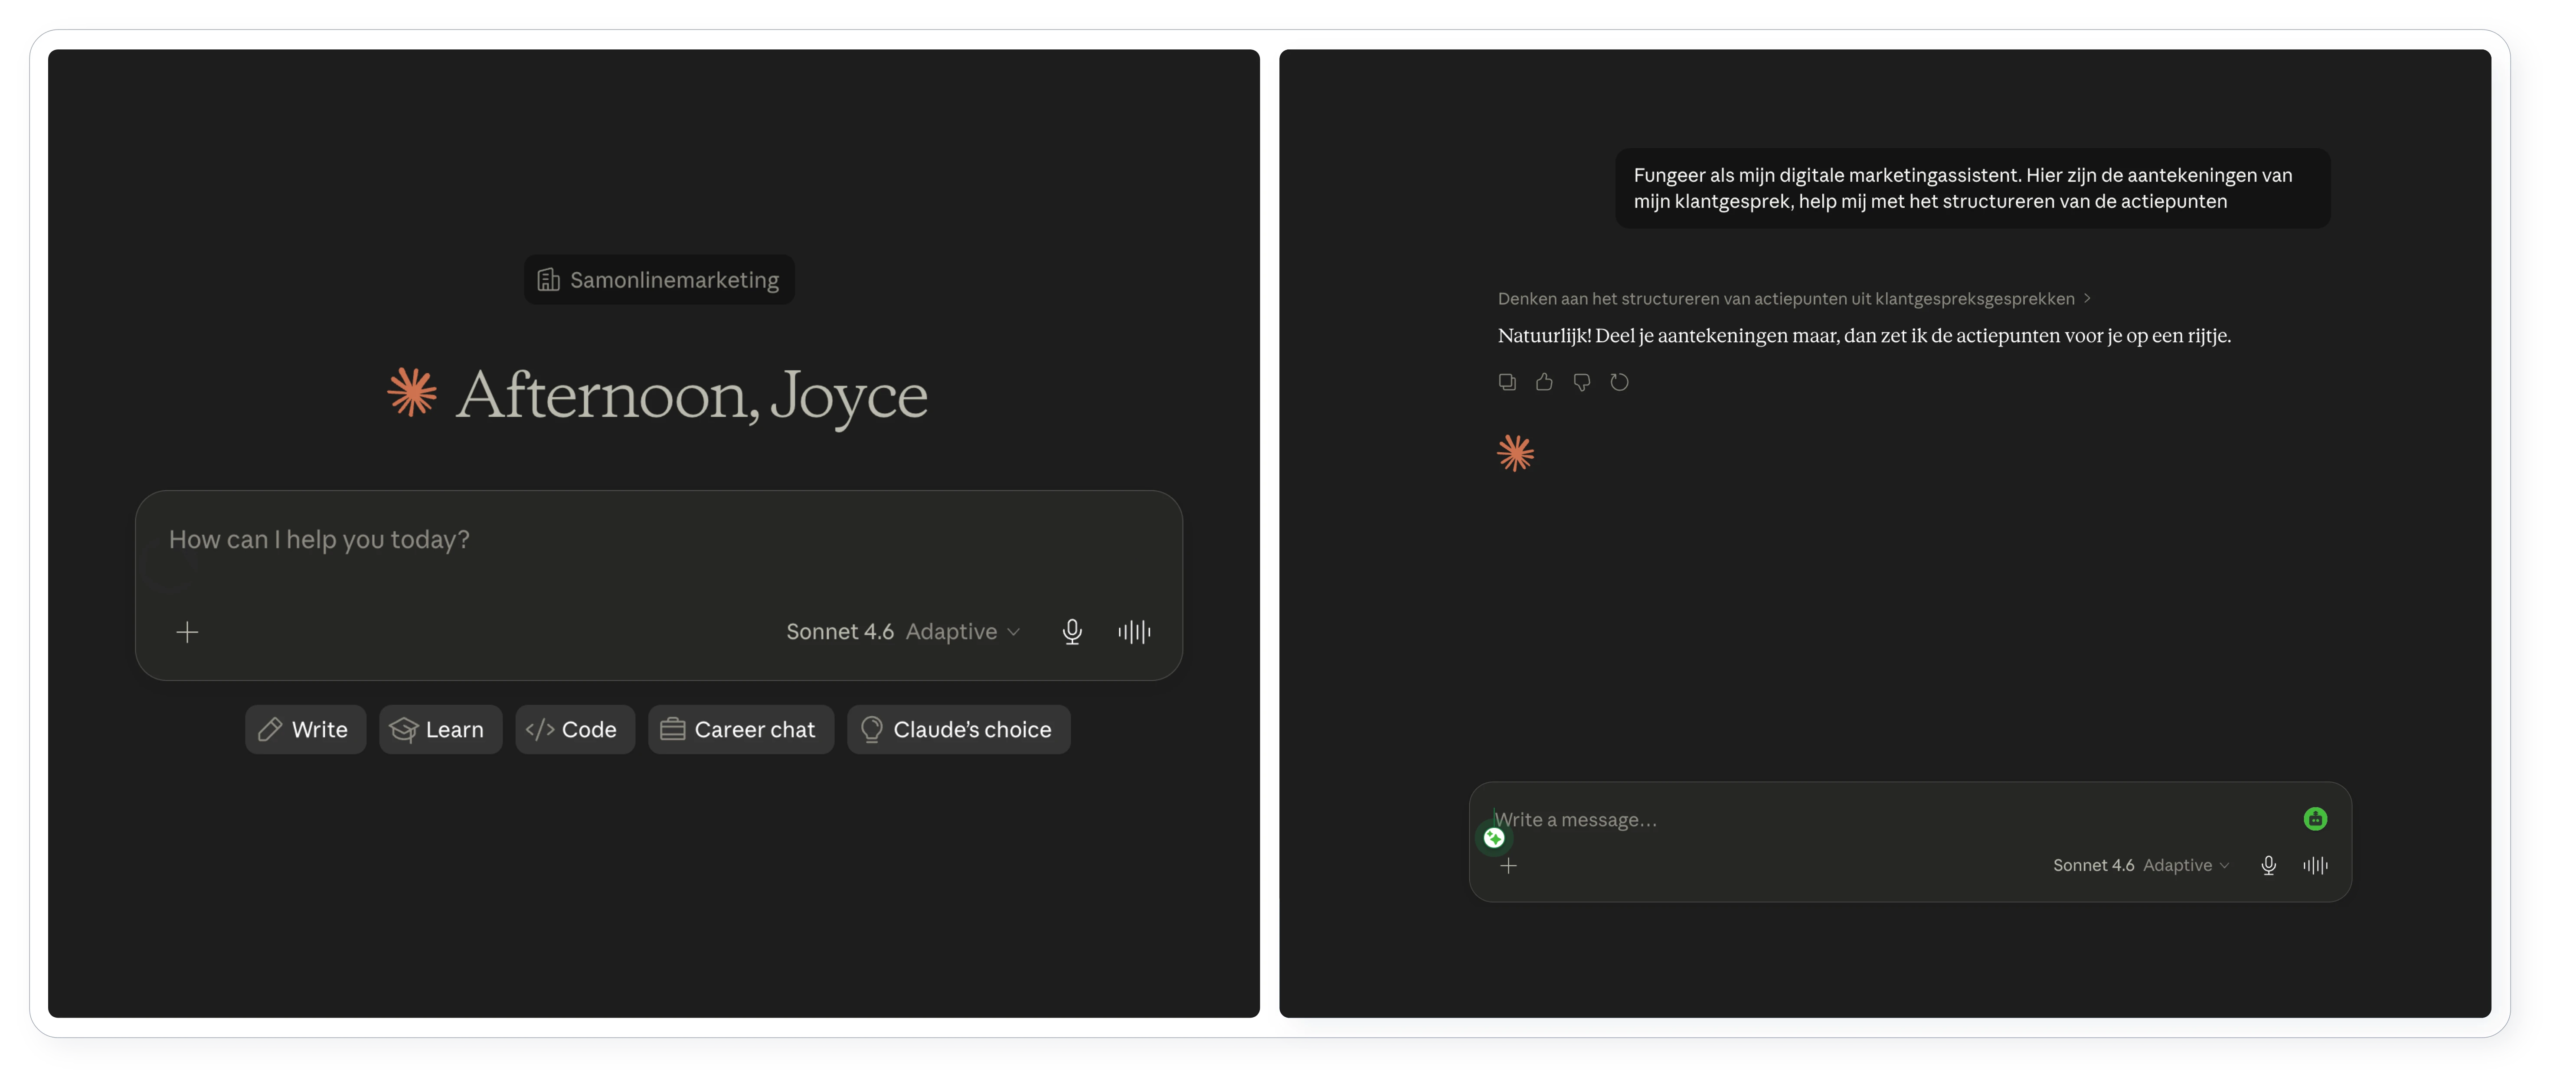The height and width of the screenshot is (1087, 2560).
Task: Open Sonnet 4.6 Adaptive model dropdown on right
Action: (x=2141, y=865)
